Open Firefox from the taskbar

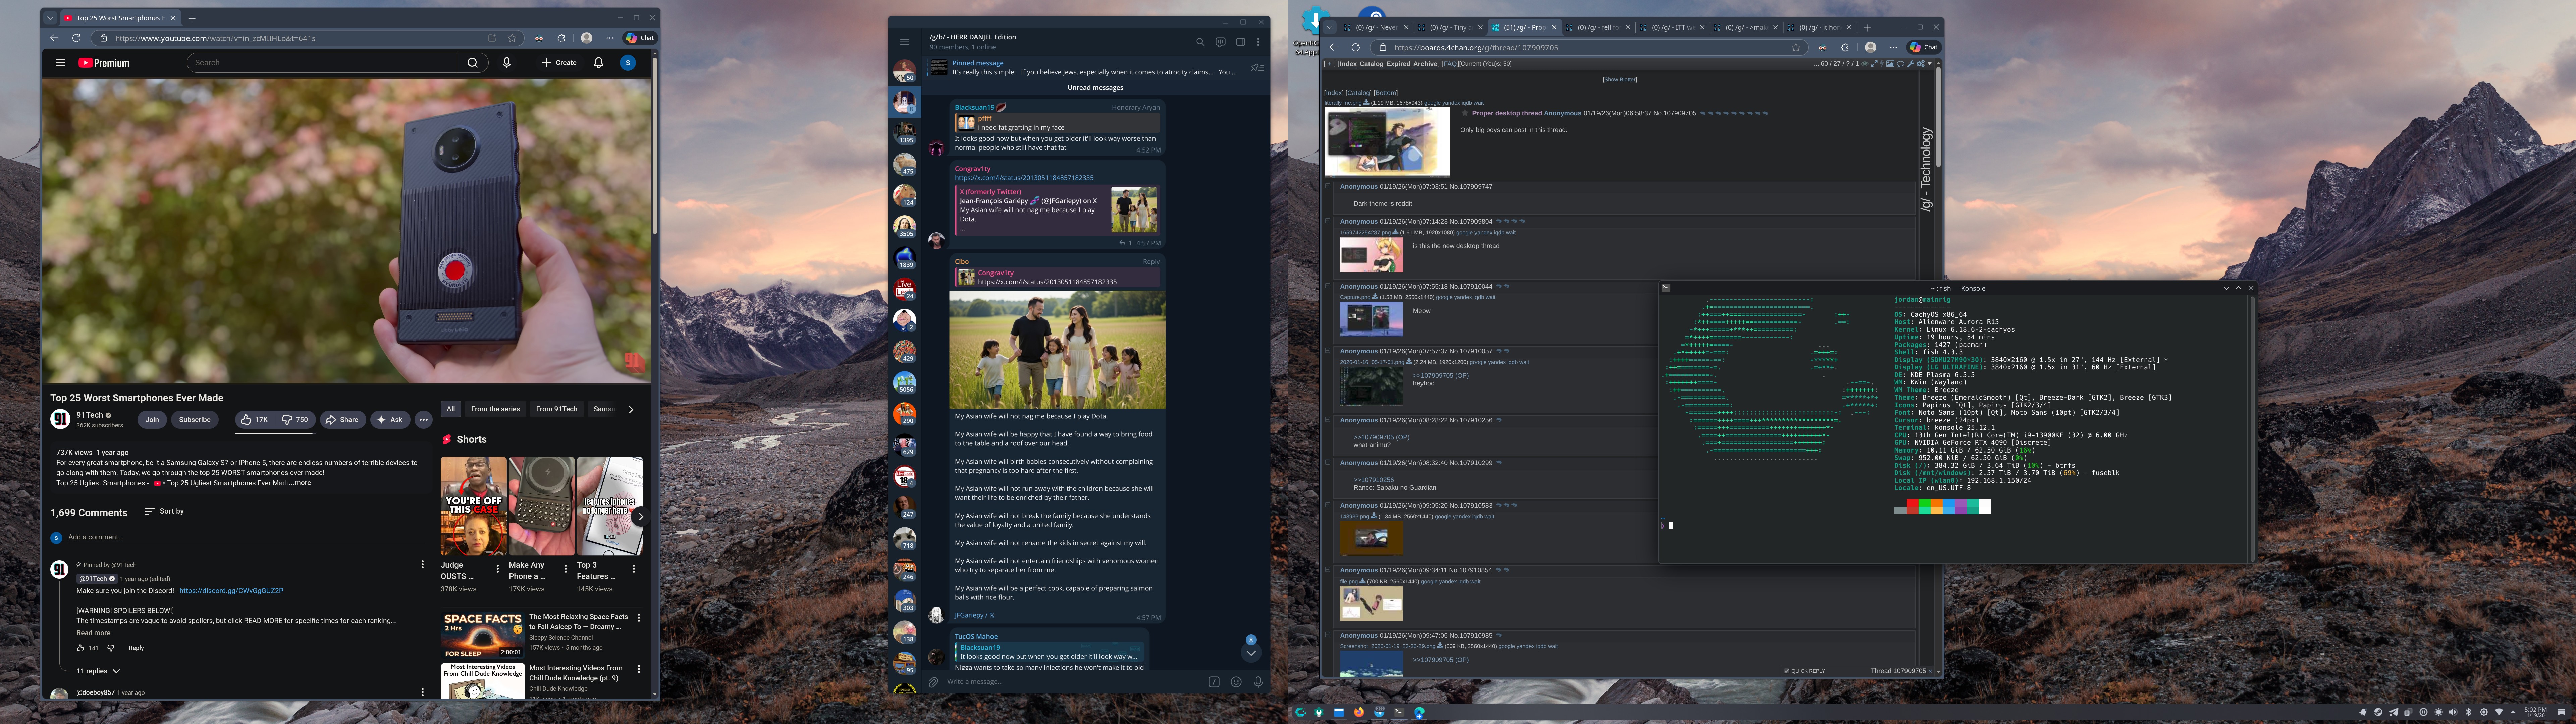[x=1359, y=712]
